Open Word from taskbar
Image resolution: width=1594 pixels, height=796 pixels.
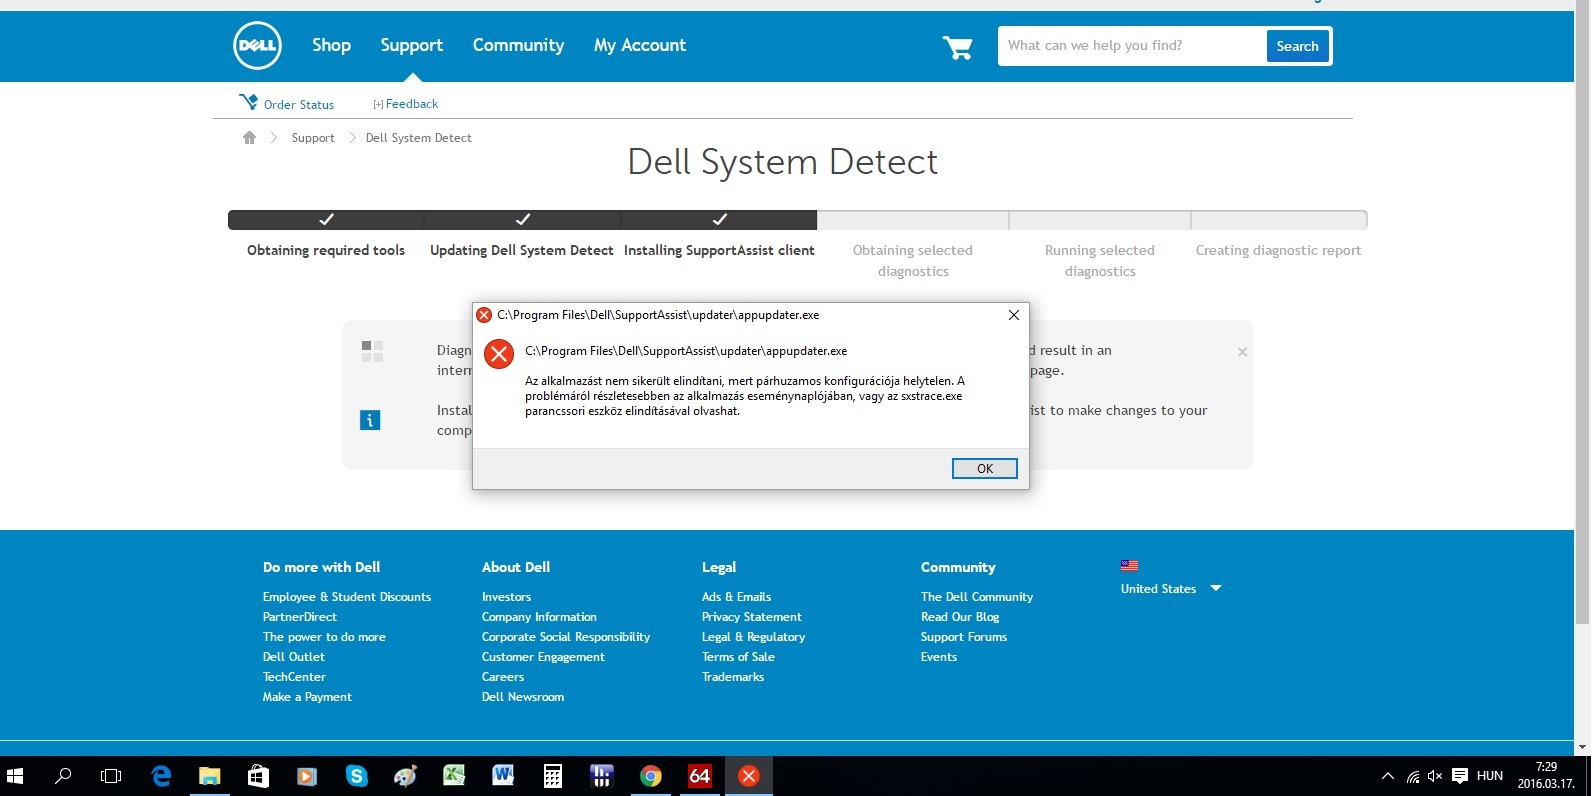click(503, 776)
